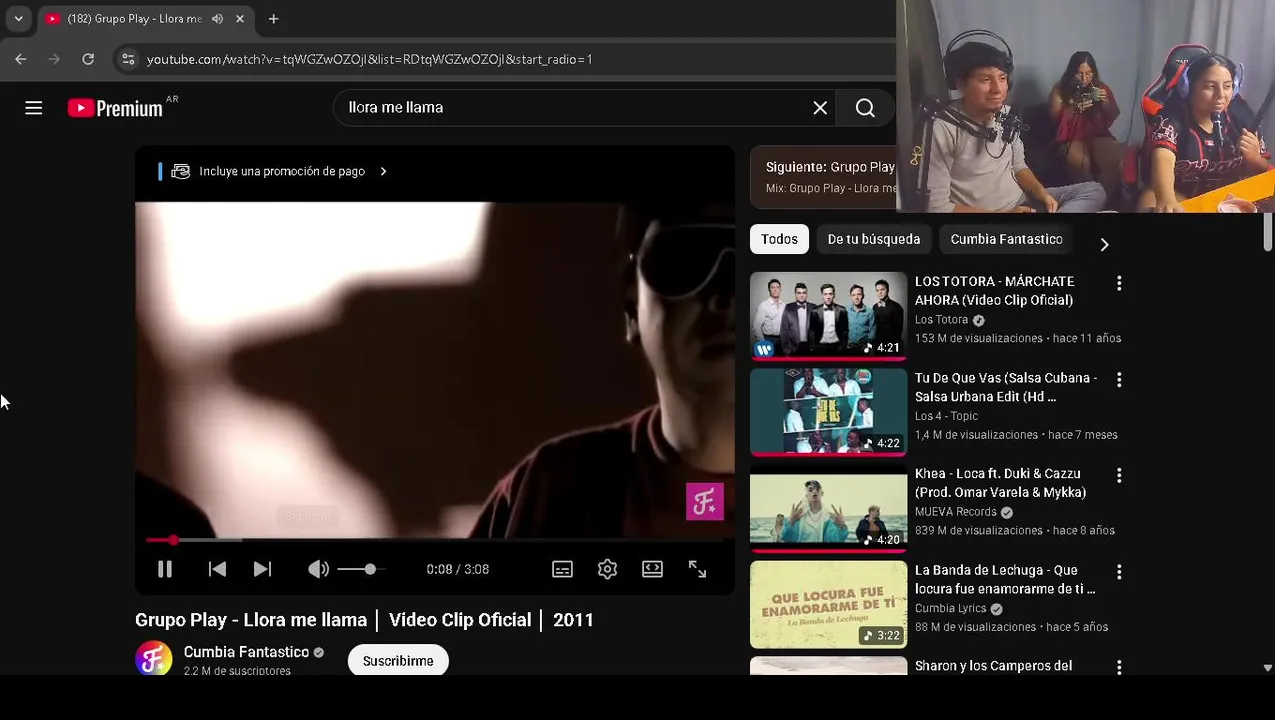The width and height of the screenshot is (1275, 720).
Task: Open the YouTube hamburger guide menu
Action: pyautogui.click(x=34, y=108)
